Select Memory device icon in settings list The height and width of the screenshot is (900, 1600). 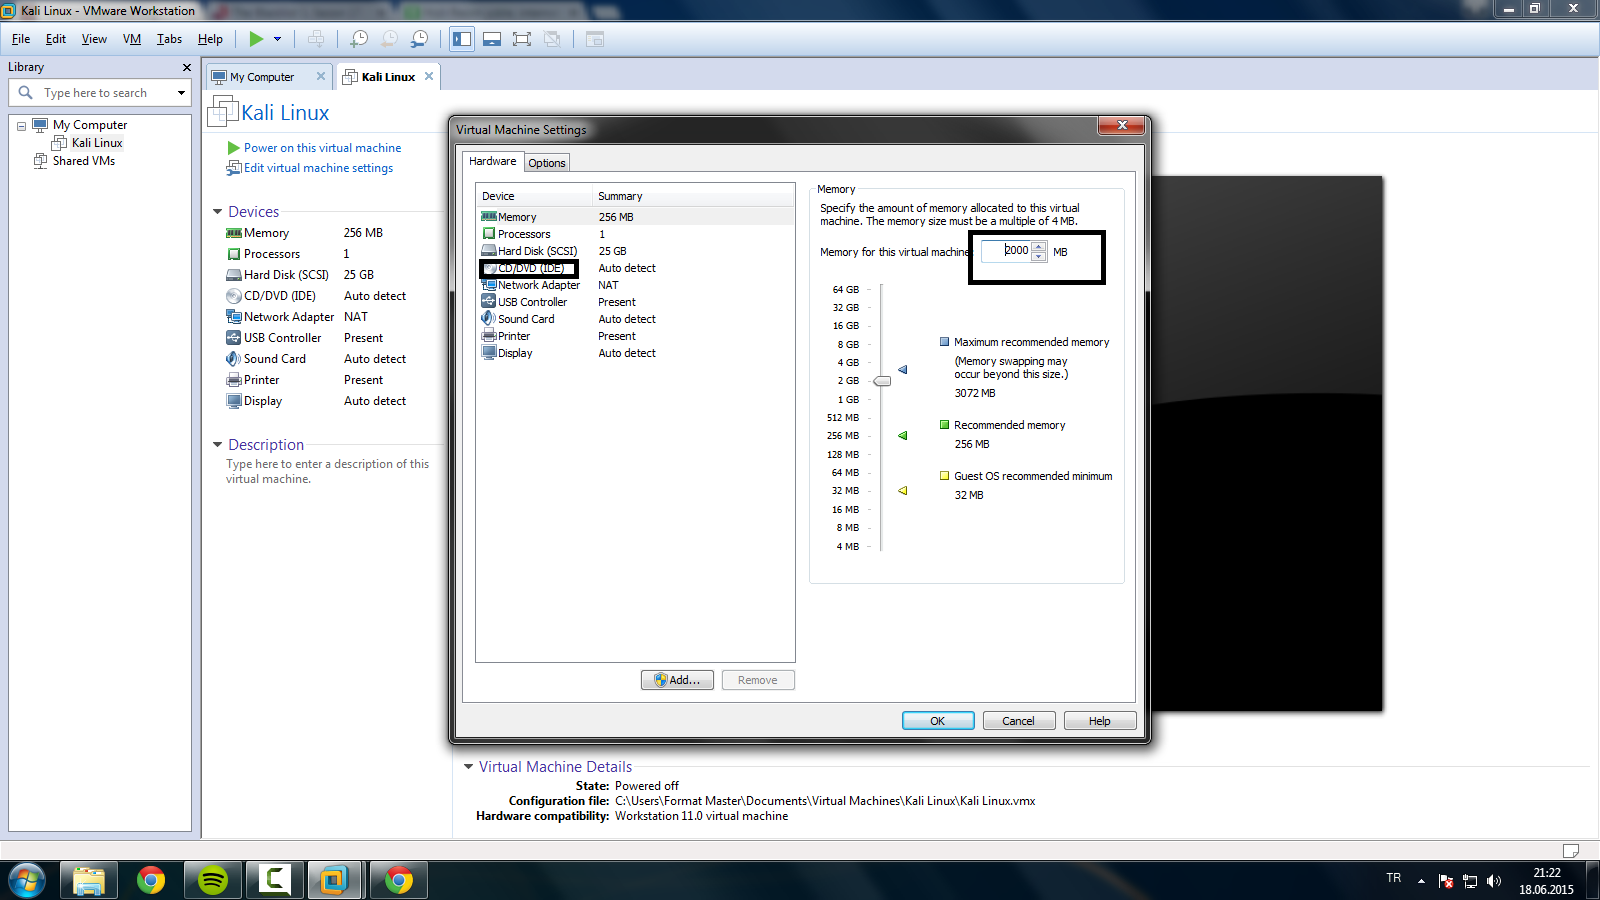(x=489, y=217)
